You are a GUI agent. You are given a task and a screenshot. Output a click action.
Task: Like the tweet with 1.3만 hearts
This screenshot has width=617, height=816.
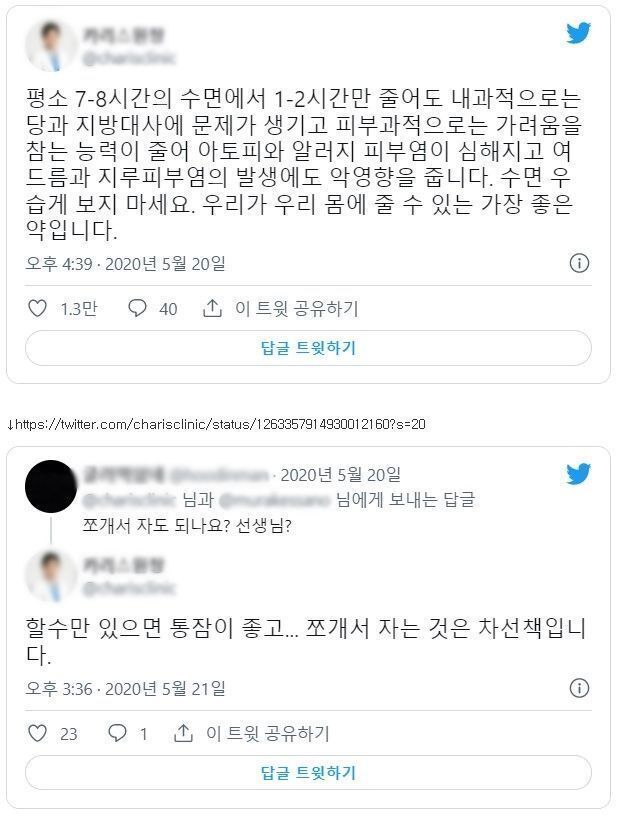[x=37, y=308]
